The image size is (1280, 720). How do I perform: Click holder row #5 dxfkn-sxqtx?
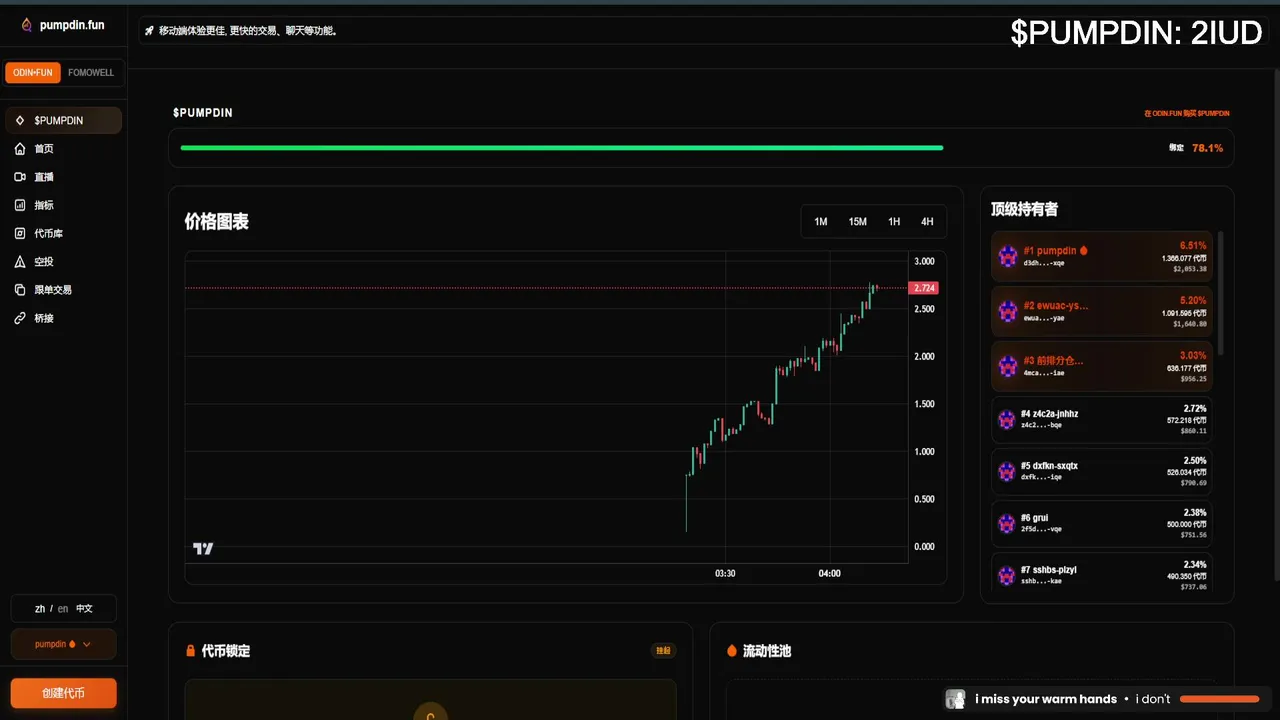[1102, 471]
